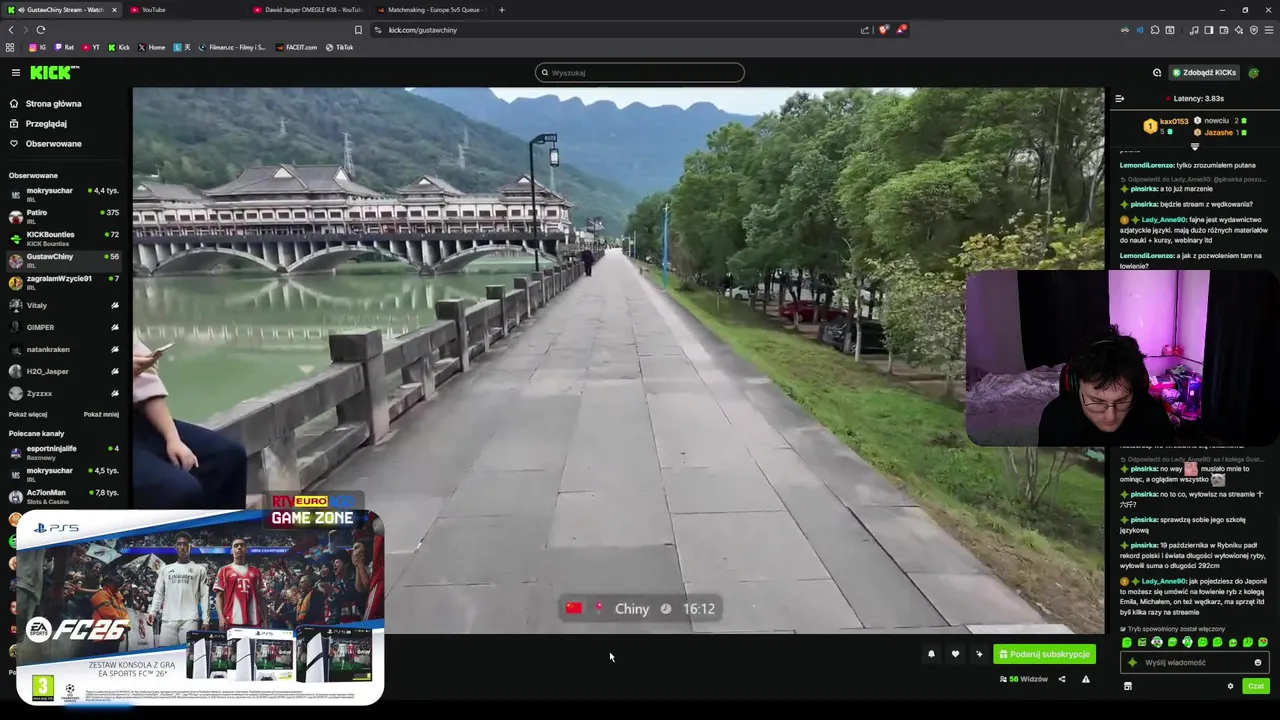Open Brave wallet icon in toolbar
The height and width of the screenshot is (720, 1280).
[1224, 30]
